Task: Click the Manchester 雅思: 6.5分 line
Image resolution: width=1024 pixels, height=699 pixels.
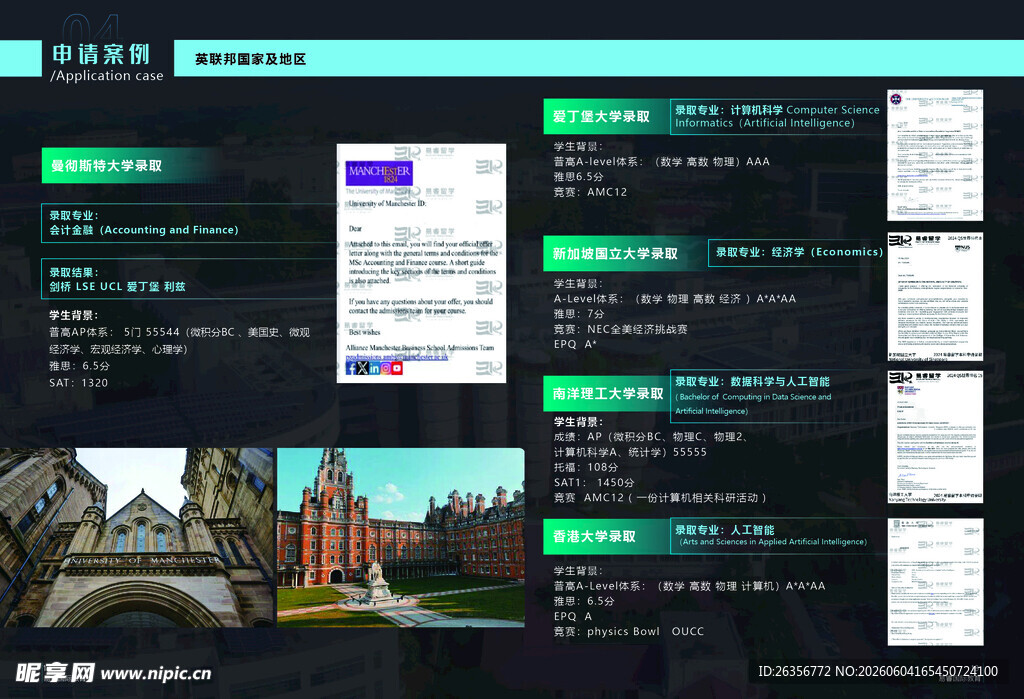Action: [79, 366]
